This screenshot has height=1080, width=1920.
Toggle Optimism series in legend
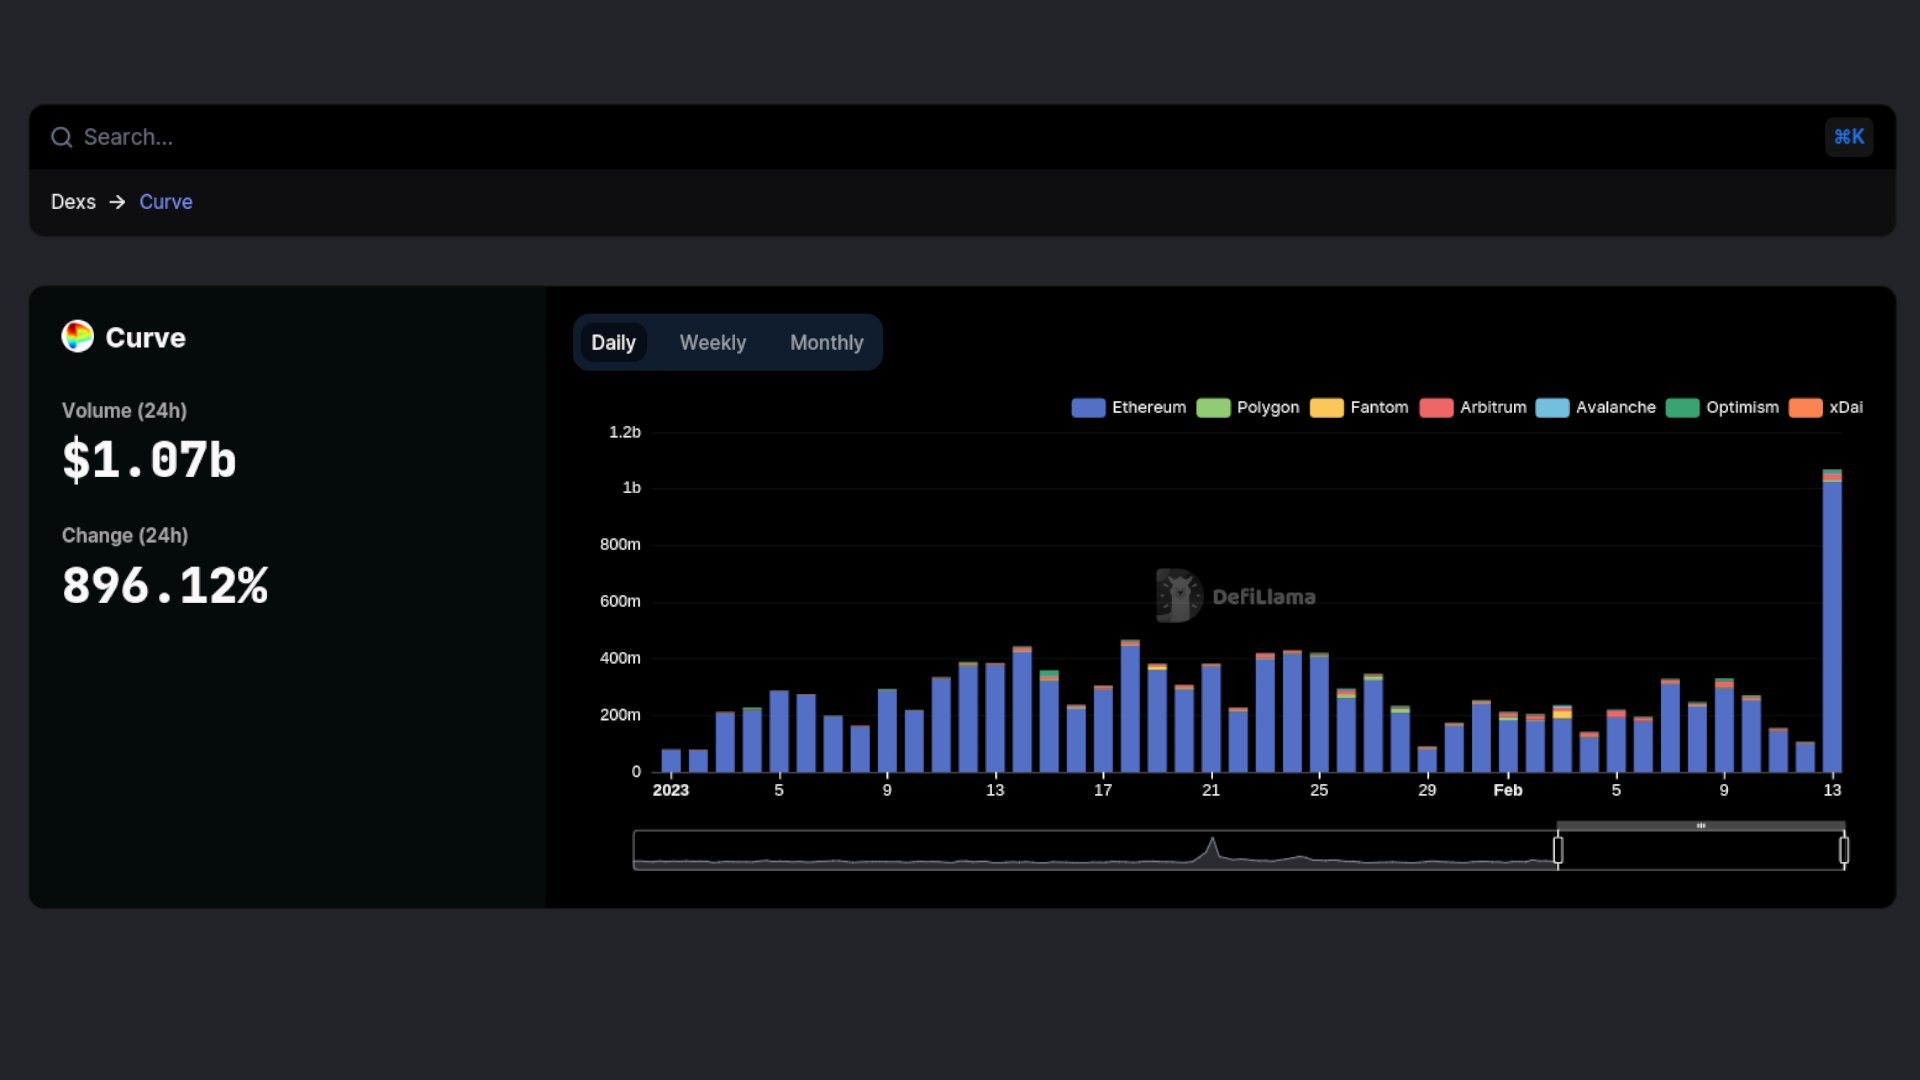pyautogui.click(x=1723, y=408)
